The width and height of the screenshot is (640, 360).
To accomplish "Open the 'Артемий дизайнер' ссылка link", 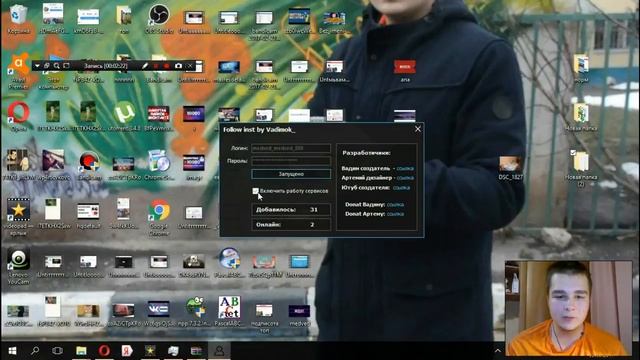I will click(405, 178).
